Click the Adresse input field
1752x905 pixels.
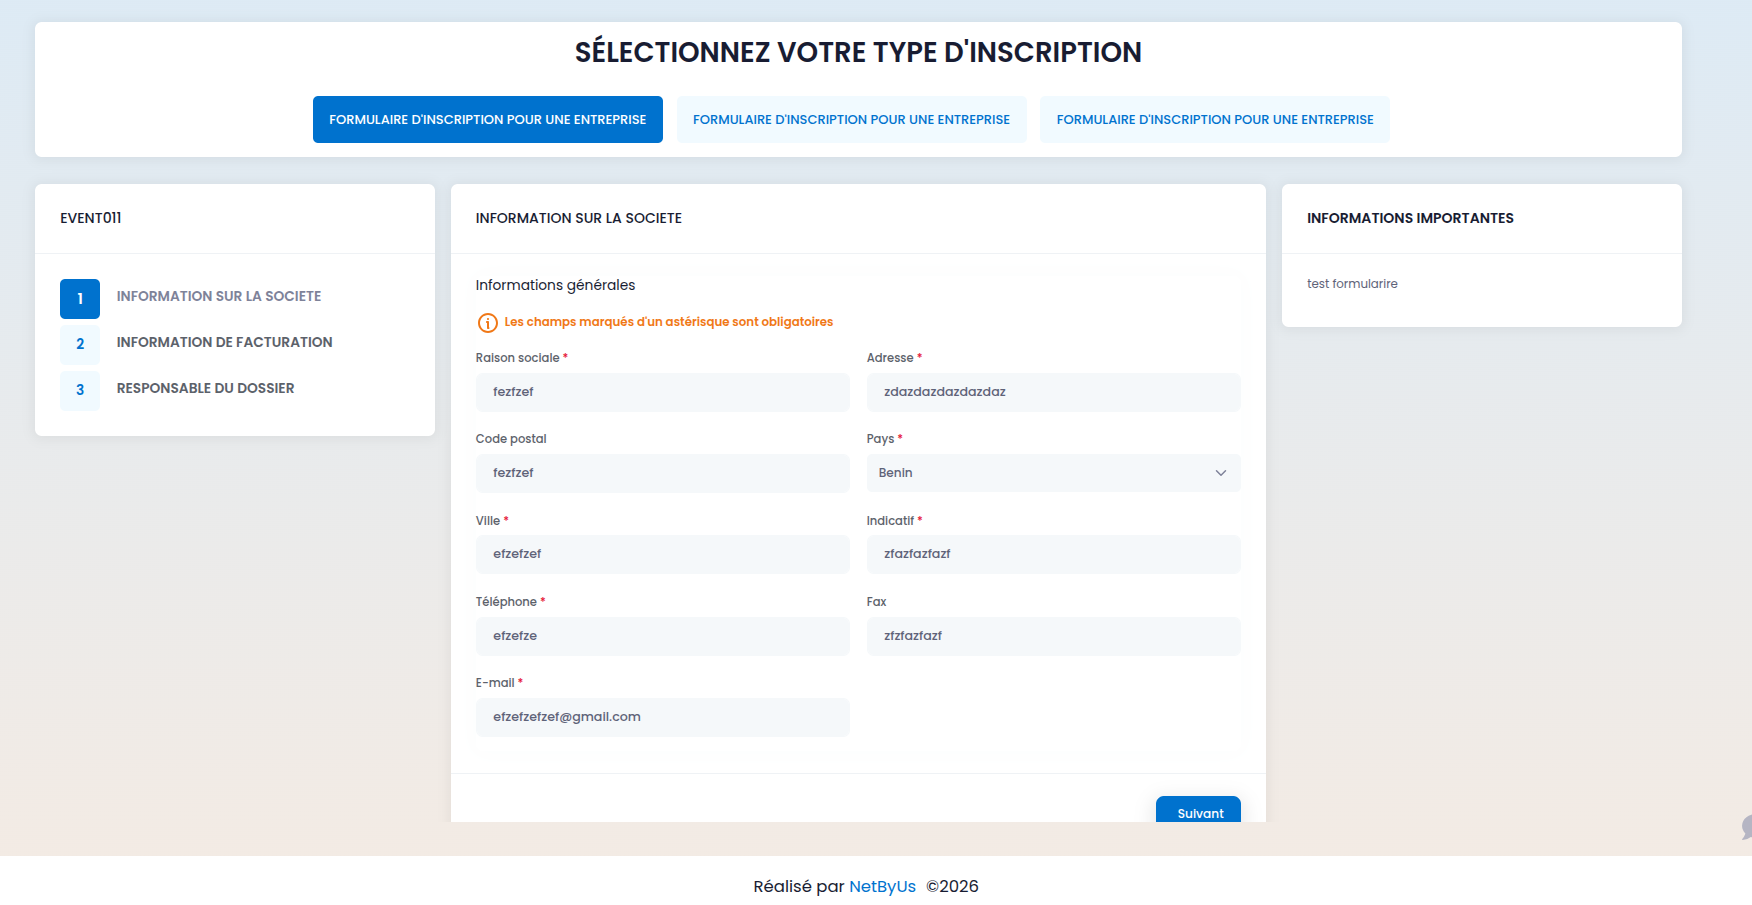point(1053,392)
